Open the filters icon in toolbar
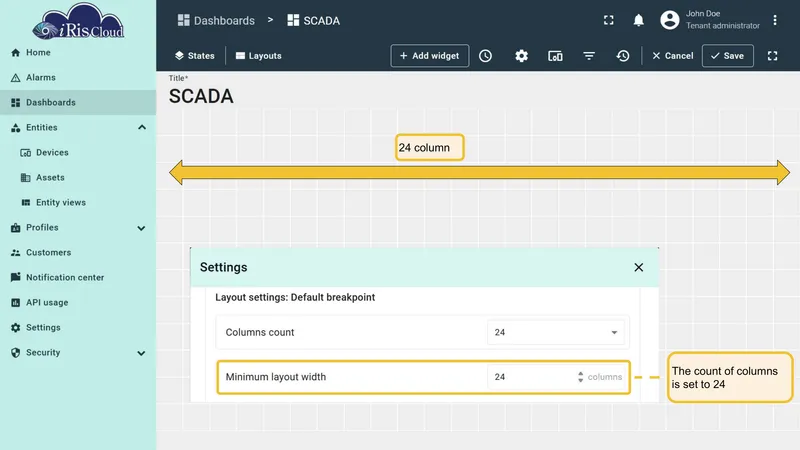This screenshot has height=450, width=800. tap(589, 56)
